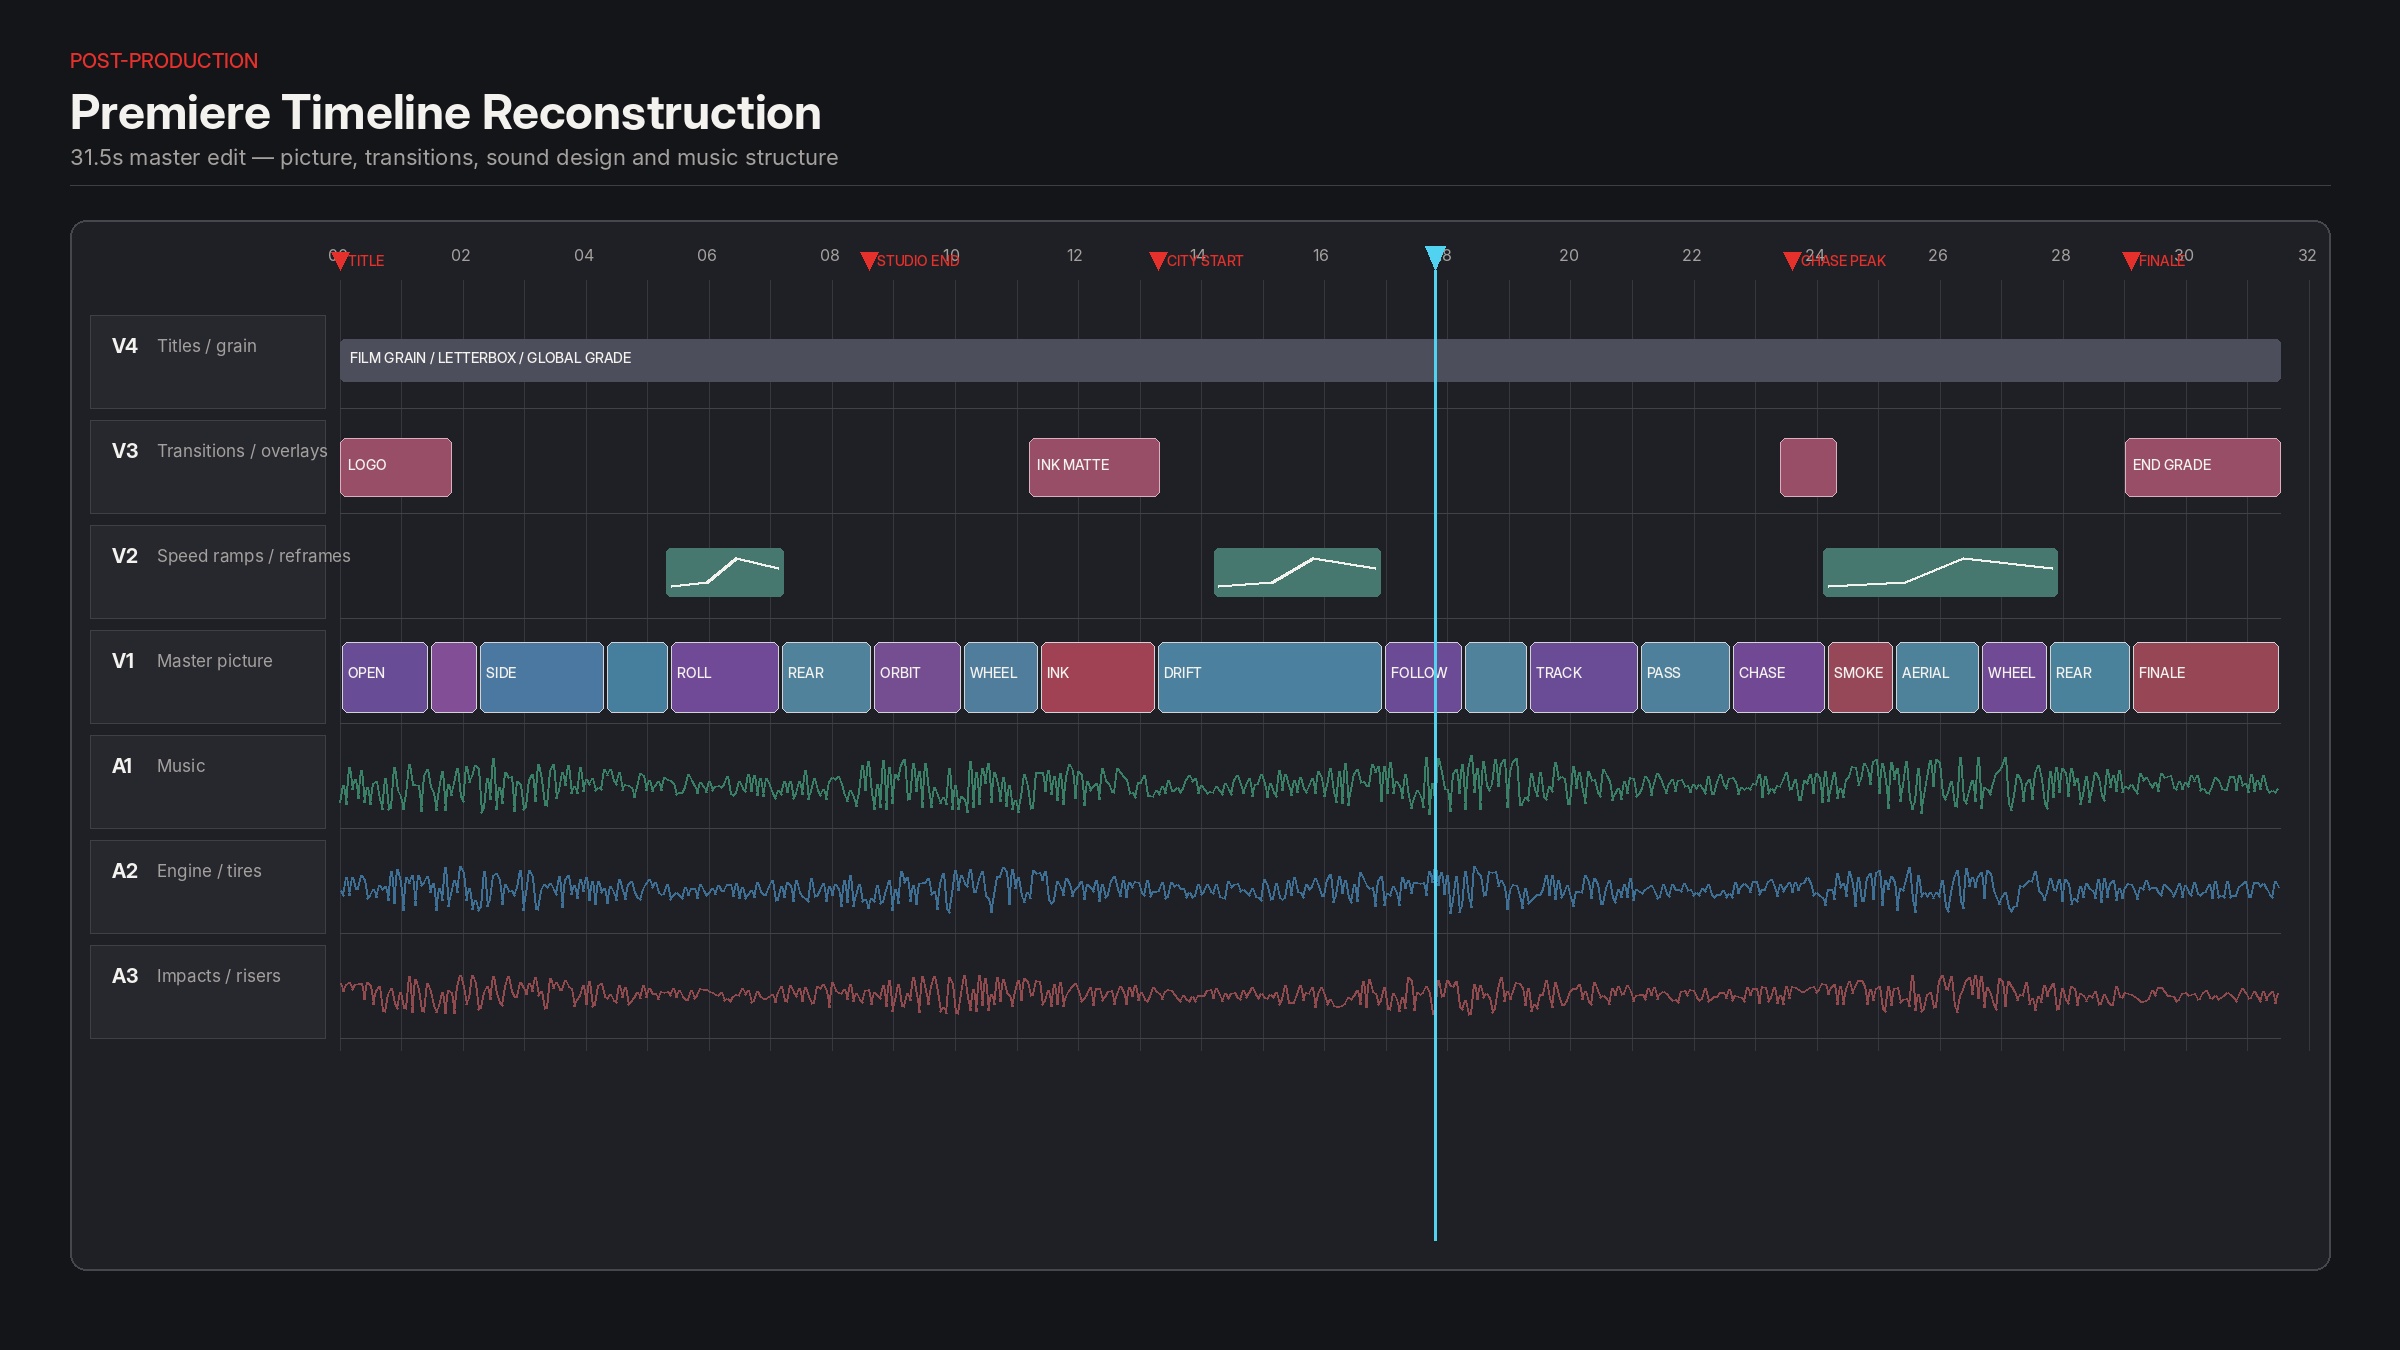The width and height of the screenshot is (2400, 1350).
Task: Select the speed ramp clip above AERIAL
Action: click(1940, 572)
